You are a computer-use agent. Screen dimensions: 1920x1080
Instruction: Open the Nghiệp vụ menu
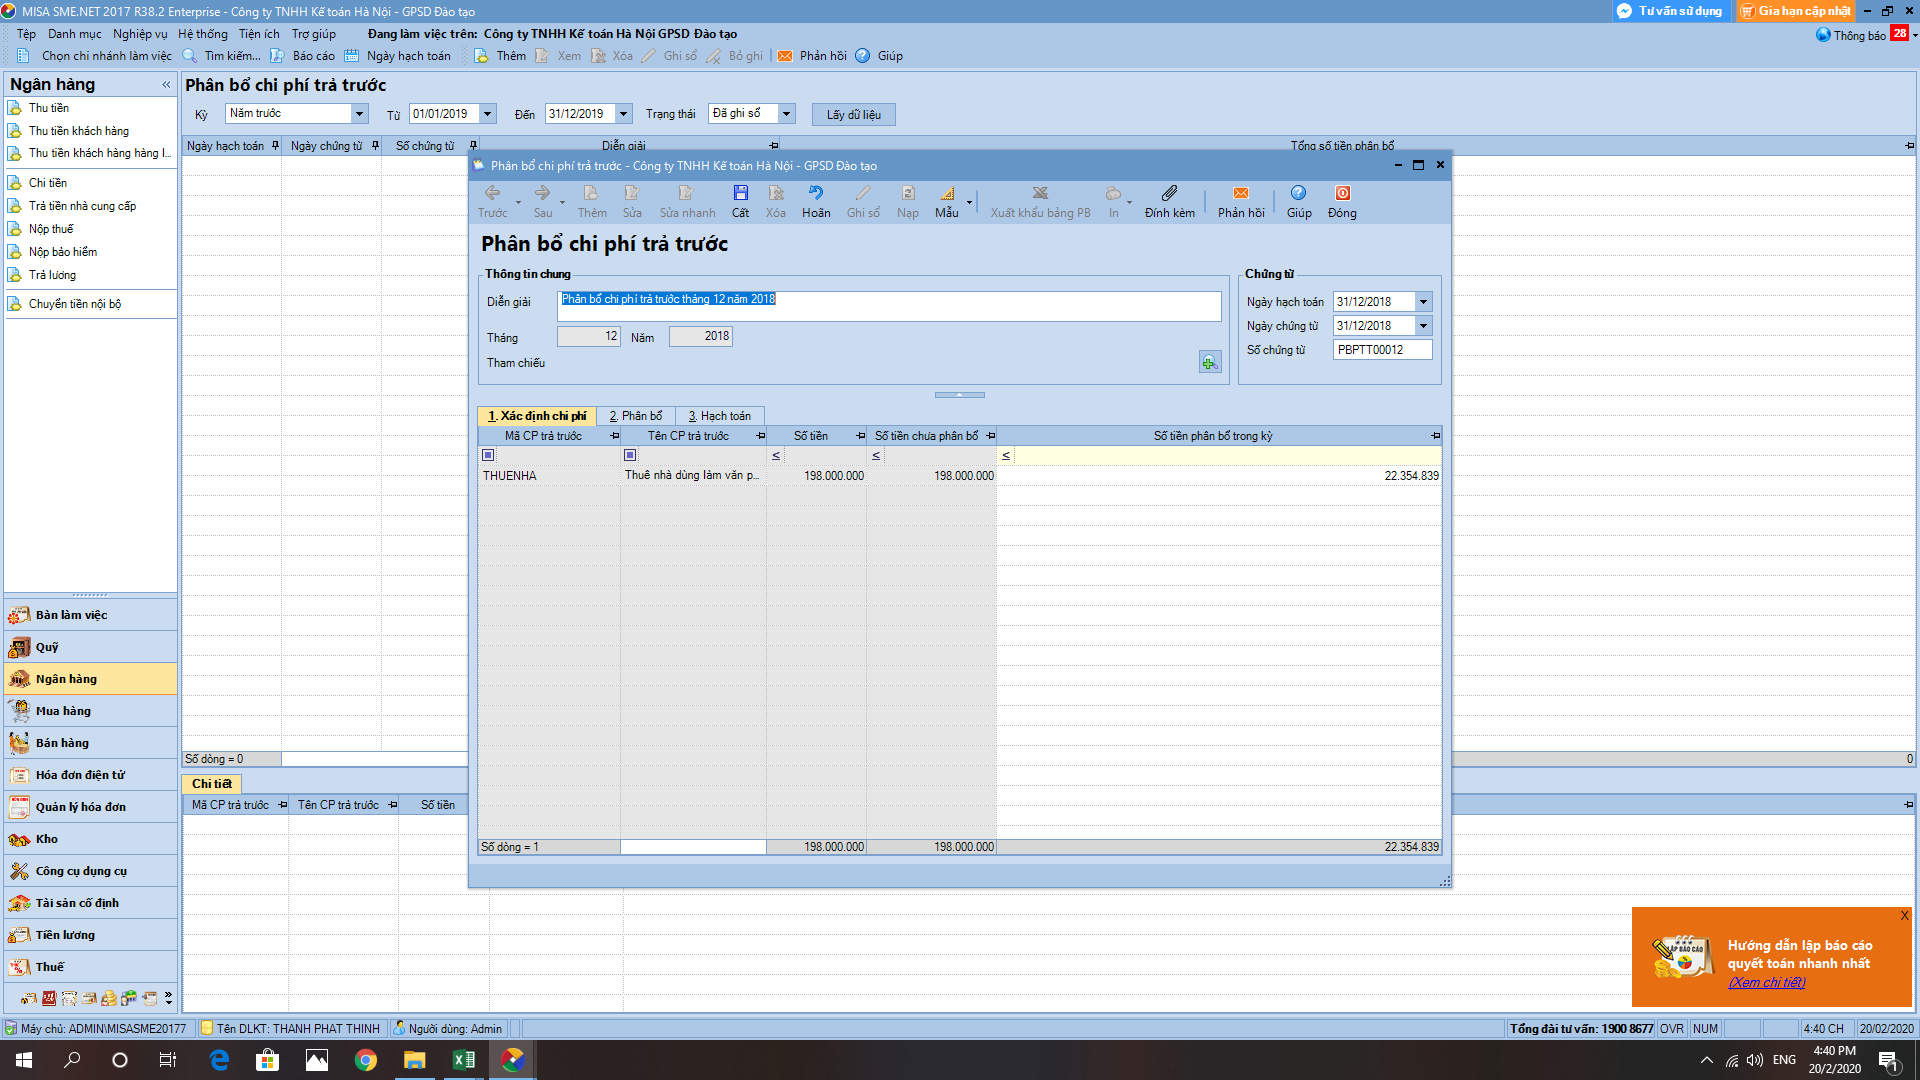[140, 34]
